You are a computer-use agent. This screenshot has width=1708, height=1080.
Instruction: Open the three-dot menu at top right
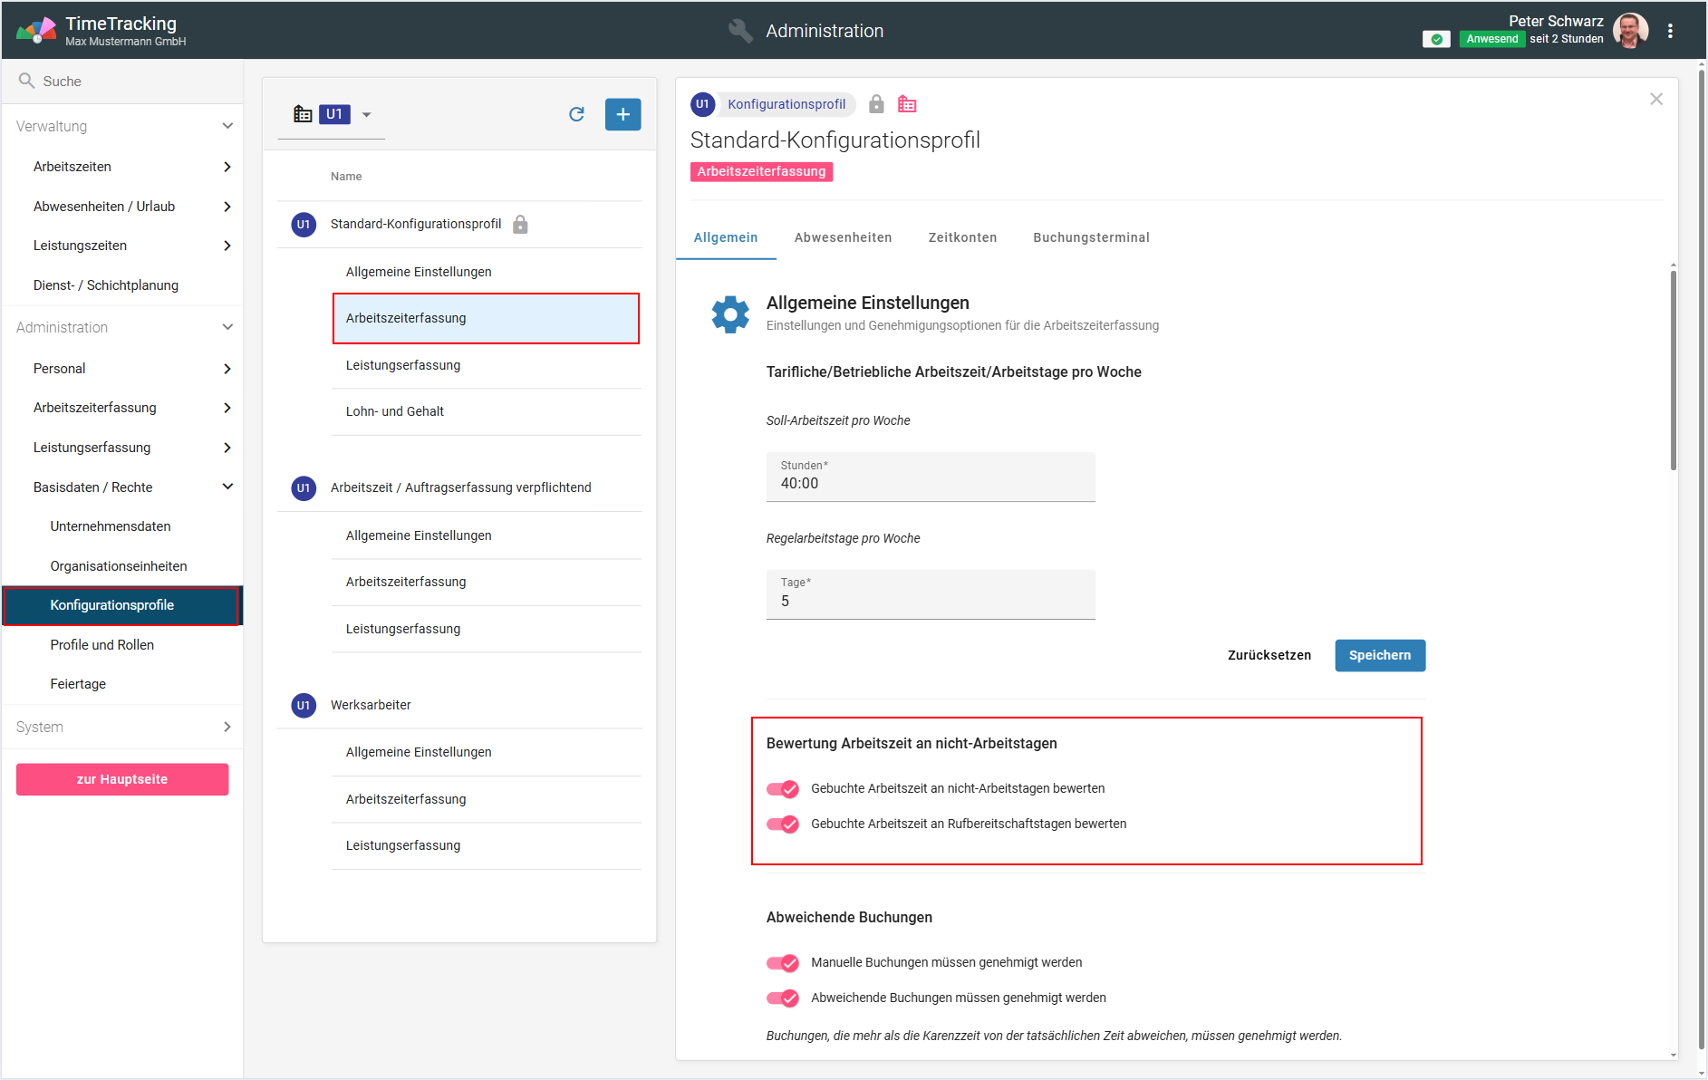coord(1670,31)
